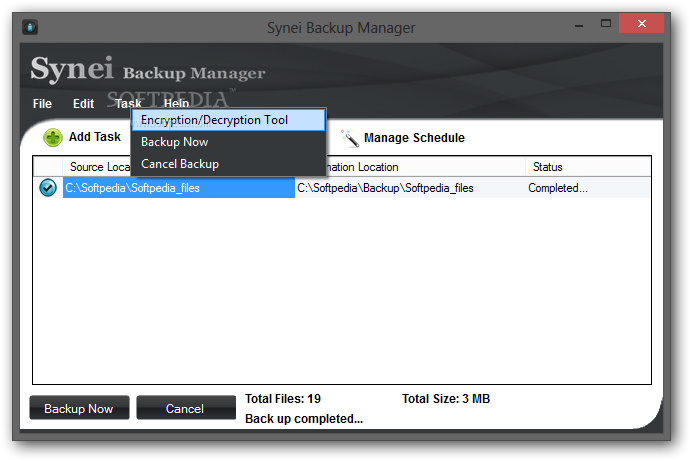
Task: Maximize the Synei Backup Manager window
Action: click(606, 23)
